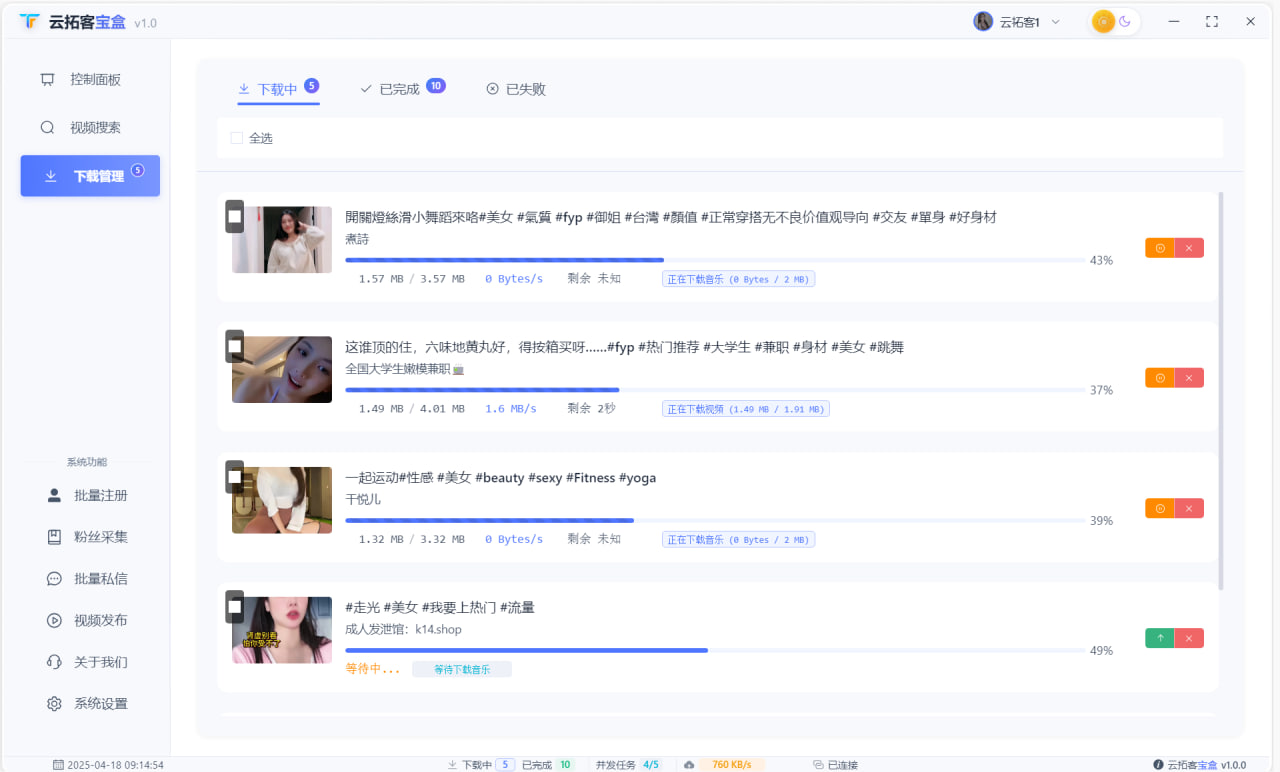1280x772 pixels.
Task: Cancel the third download with red X icon
Action: (x=1189, y=509)
